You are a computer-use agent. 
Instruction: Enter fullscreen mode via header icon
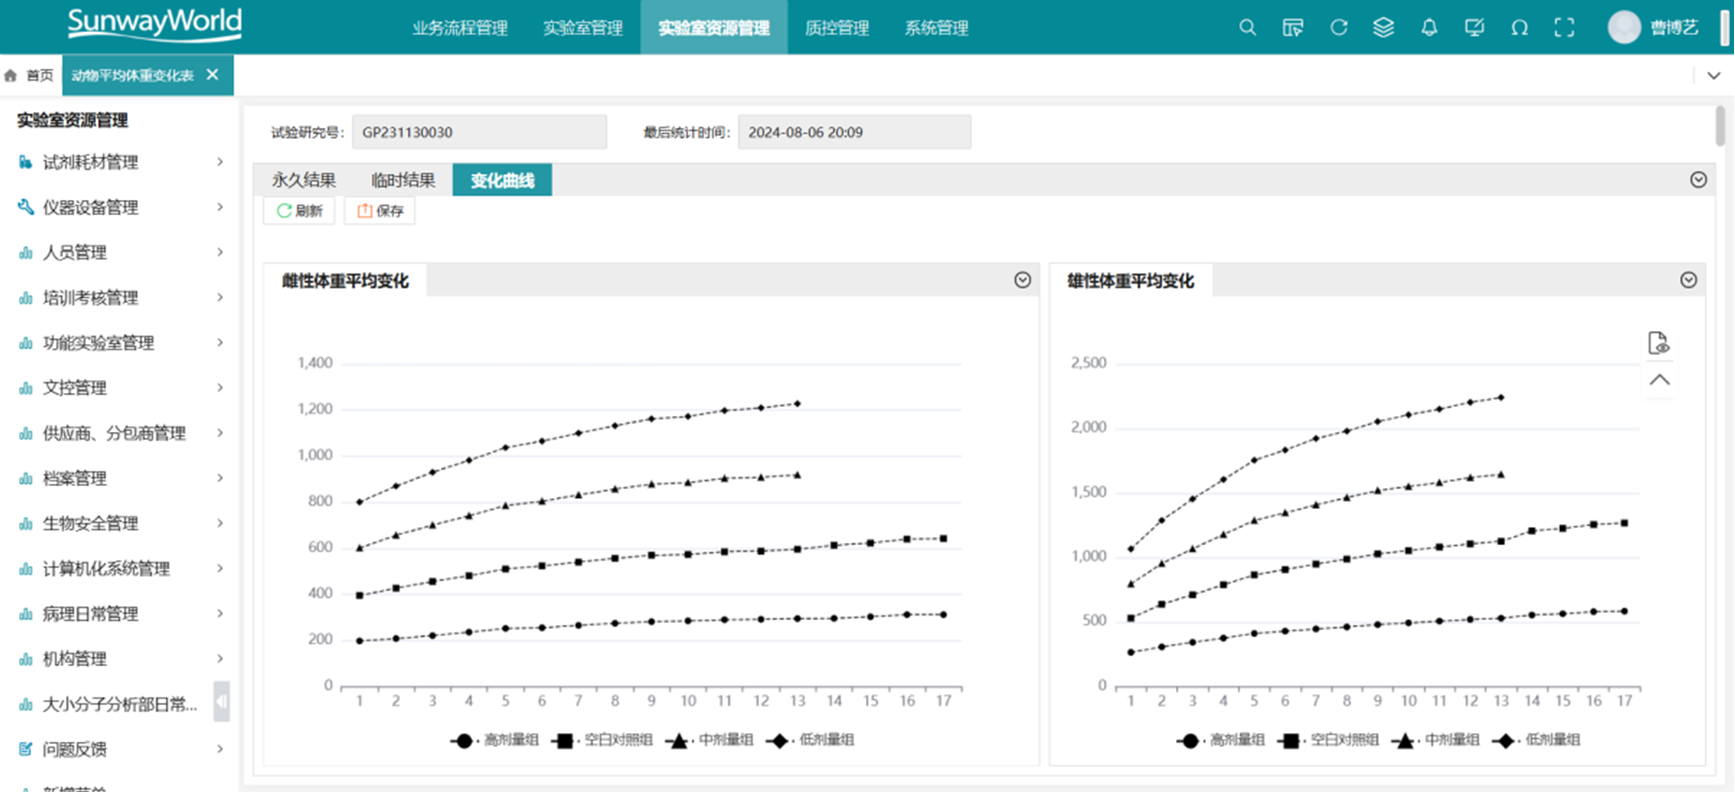click(1564, 28)
